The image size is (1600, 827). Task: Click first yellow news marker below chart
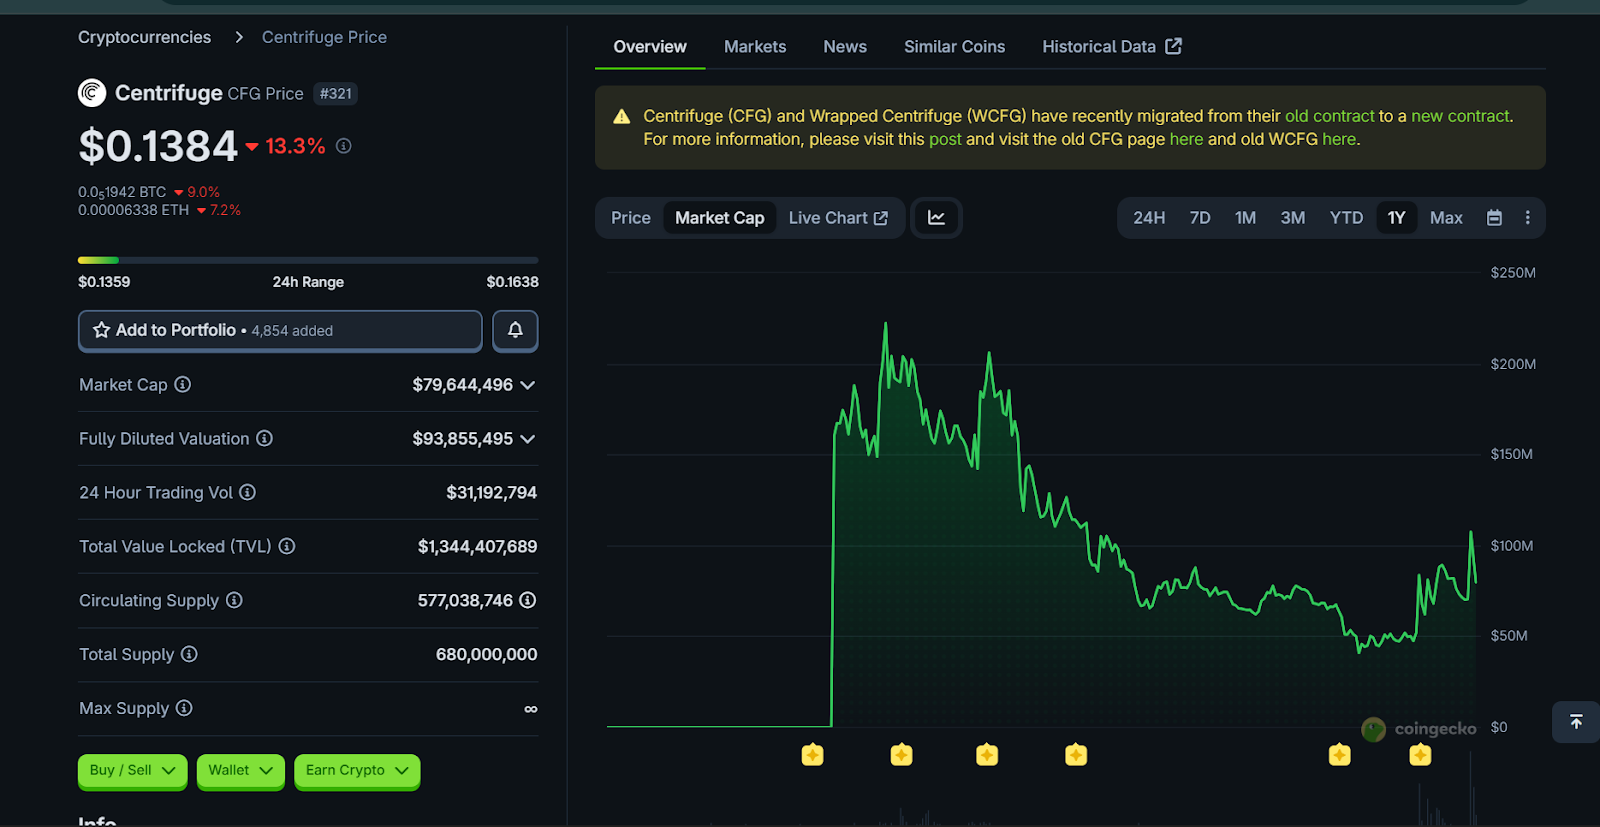[x=812, y=755]
